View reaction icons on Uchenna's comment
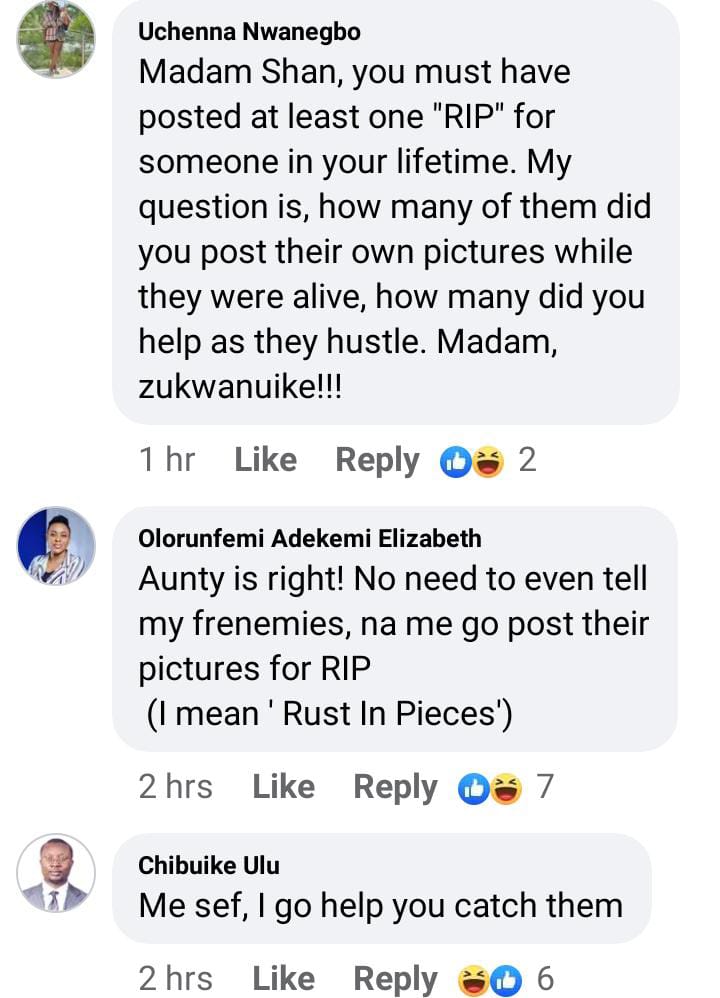 472,461
